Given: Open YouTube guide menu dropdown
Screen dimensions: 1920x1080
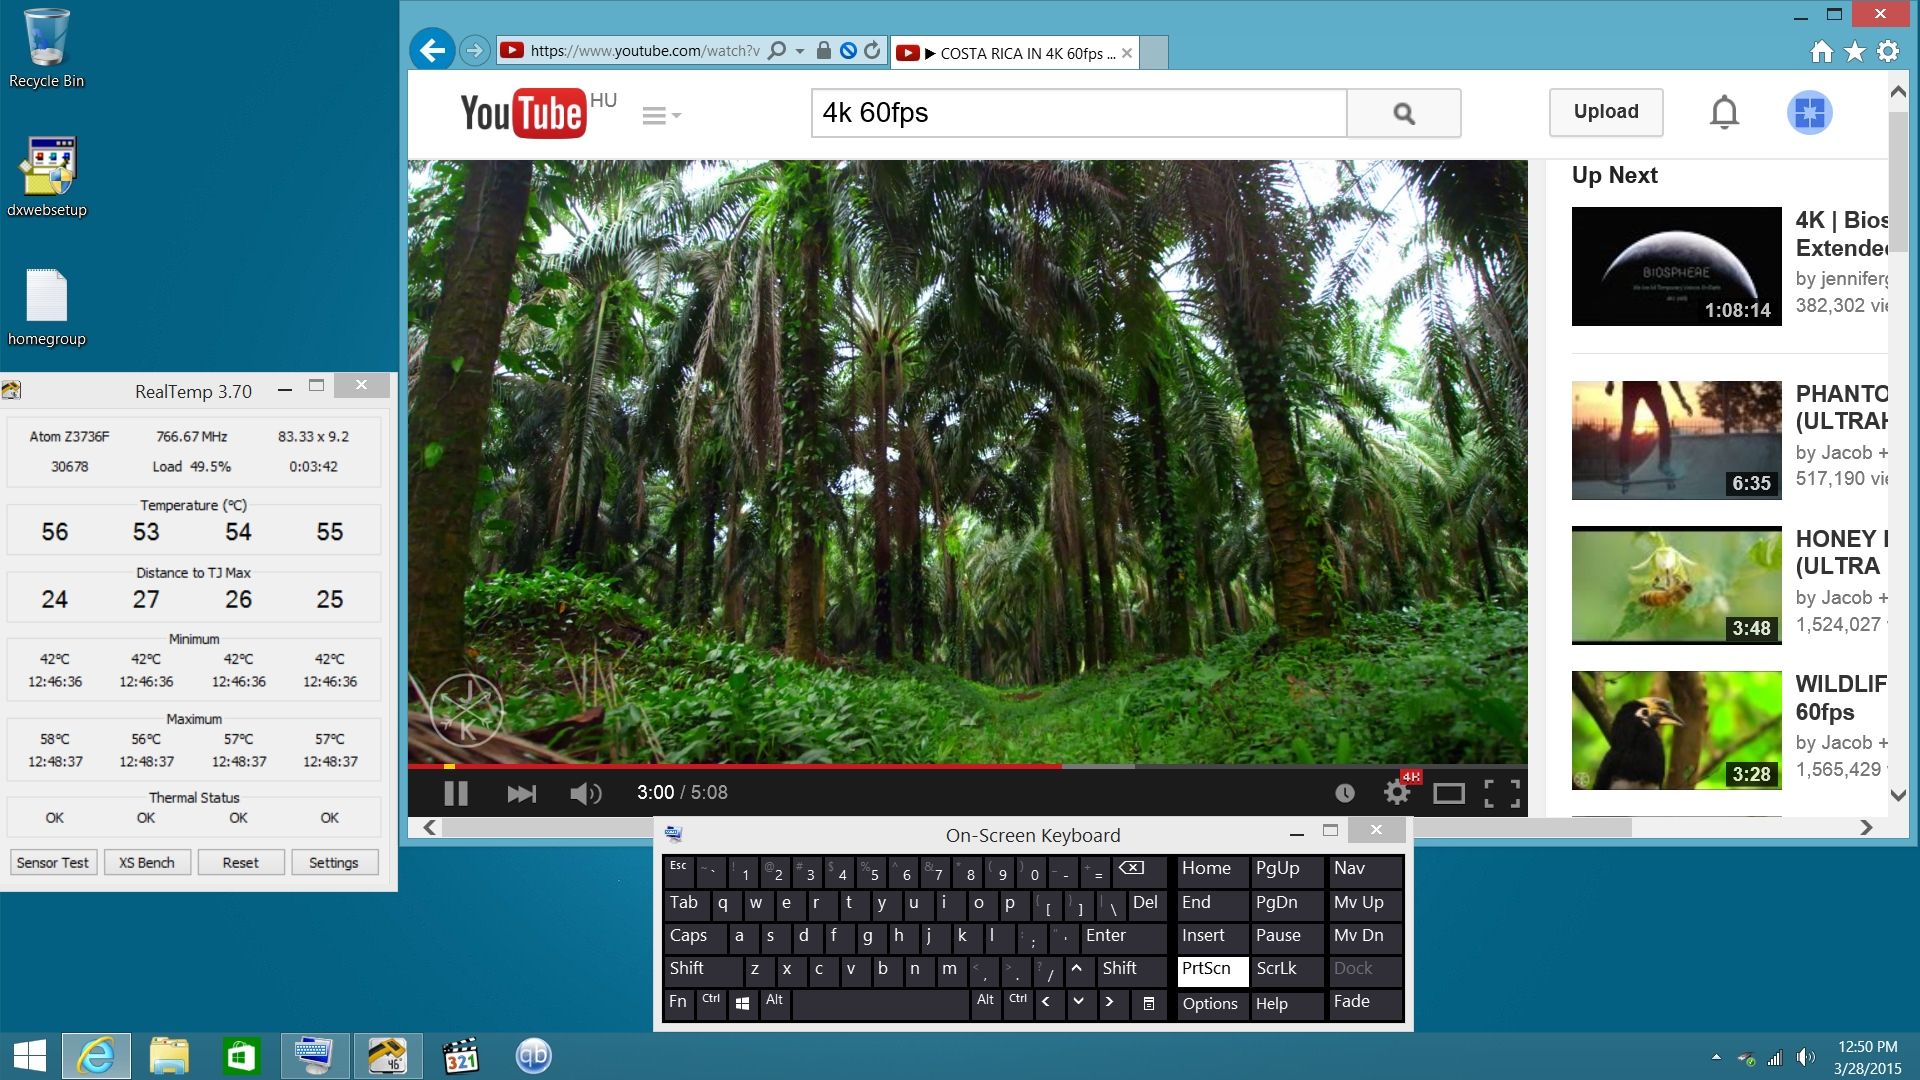Looking at the screenshot, I should (x=661, y=115).
